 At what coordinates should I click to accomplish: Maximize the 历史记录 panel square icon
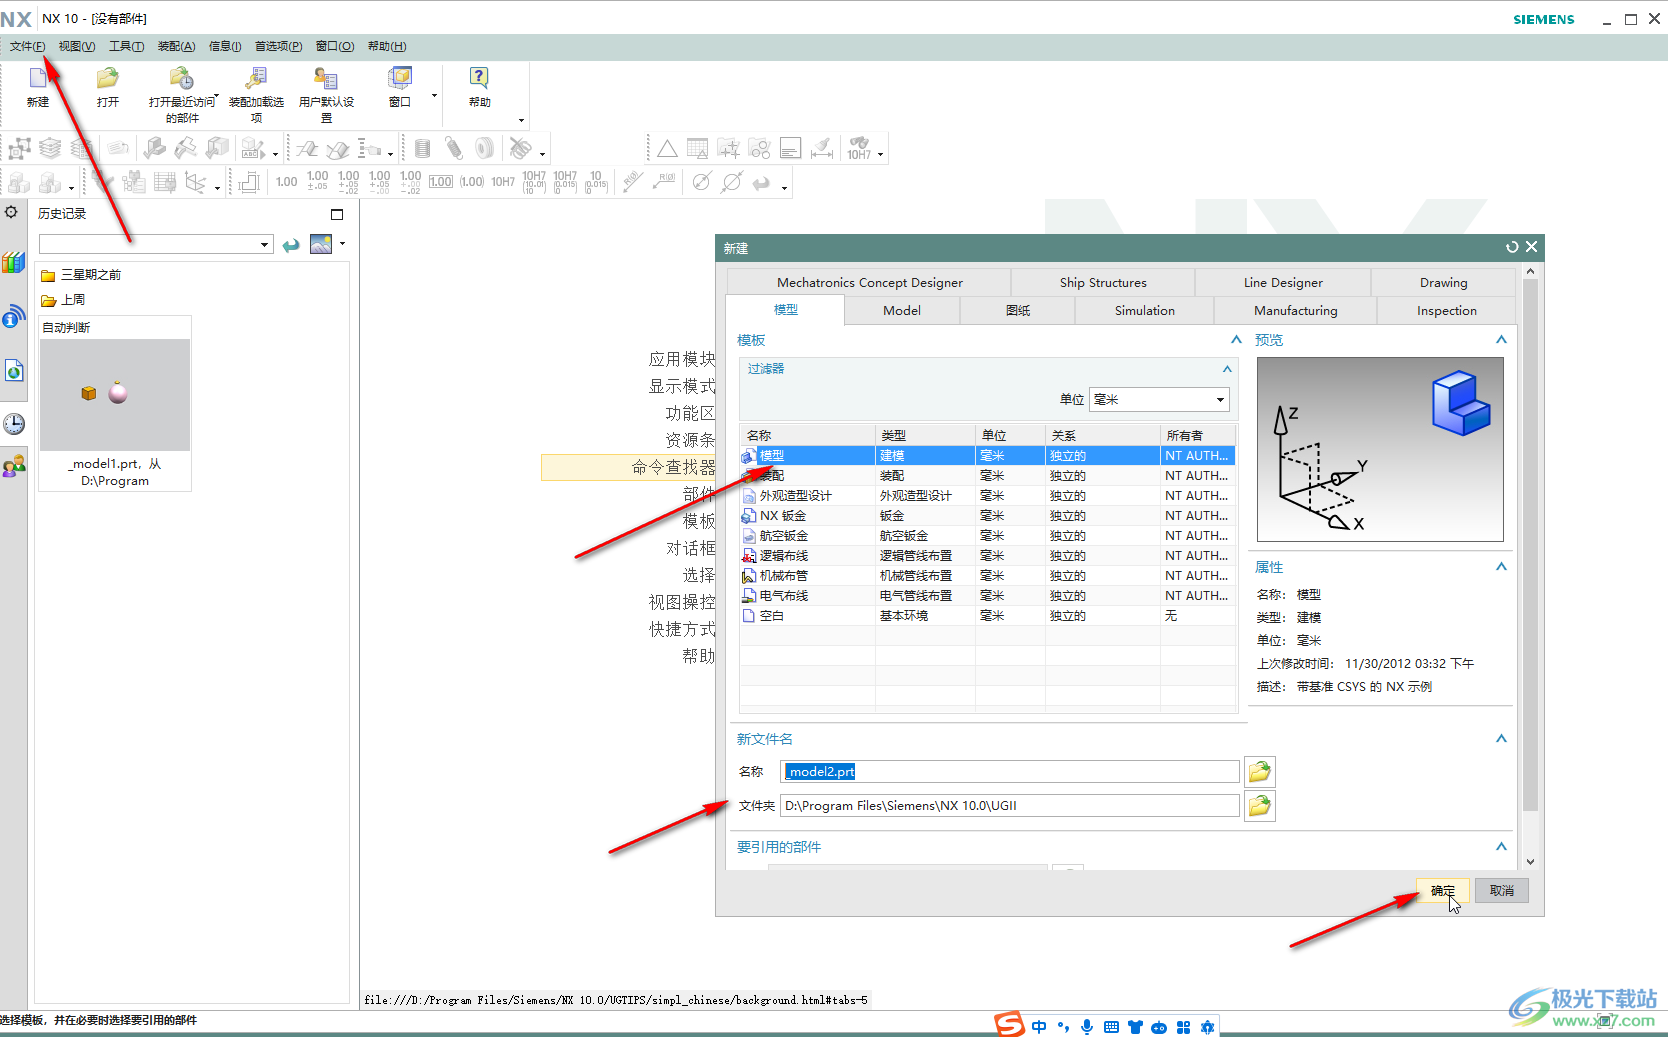(337, 214)
